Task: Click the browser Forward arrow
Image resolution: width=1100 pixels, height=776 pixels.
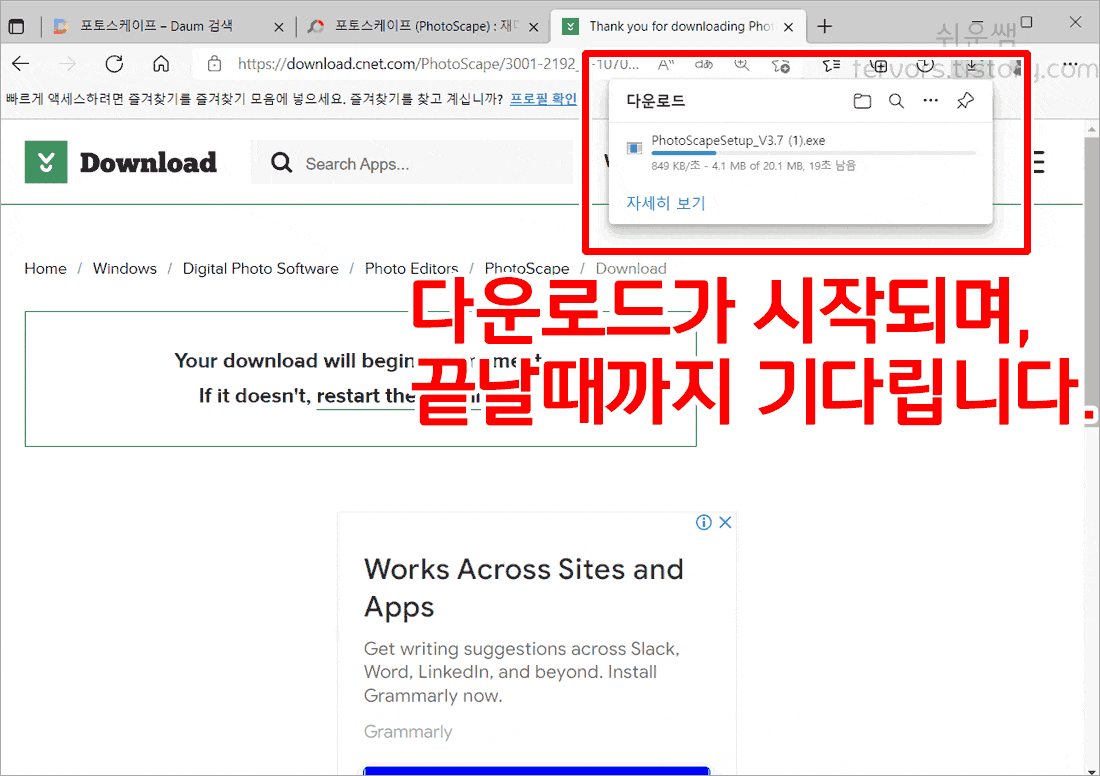Action: pyautogui.click(x=67, y=64)
